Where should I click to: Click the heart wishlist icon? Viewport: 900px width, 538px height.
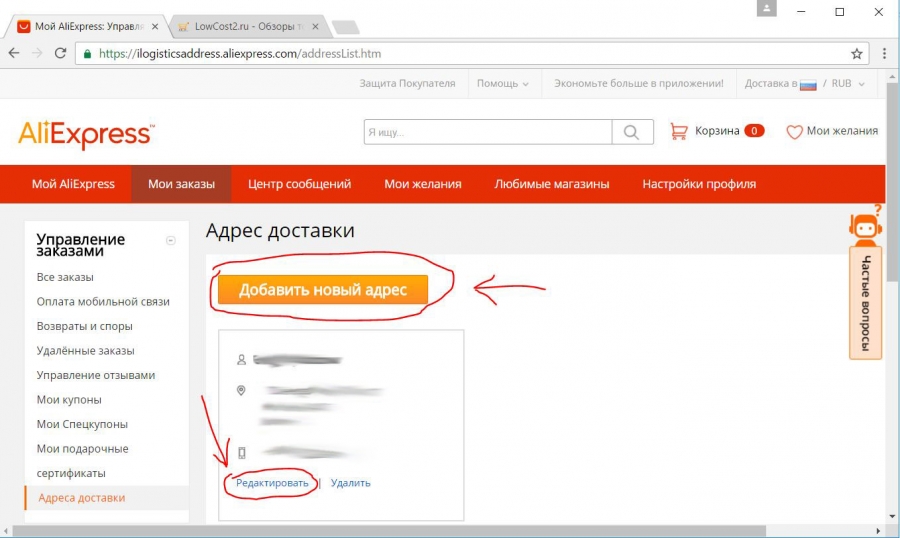pos(794,132)
